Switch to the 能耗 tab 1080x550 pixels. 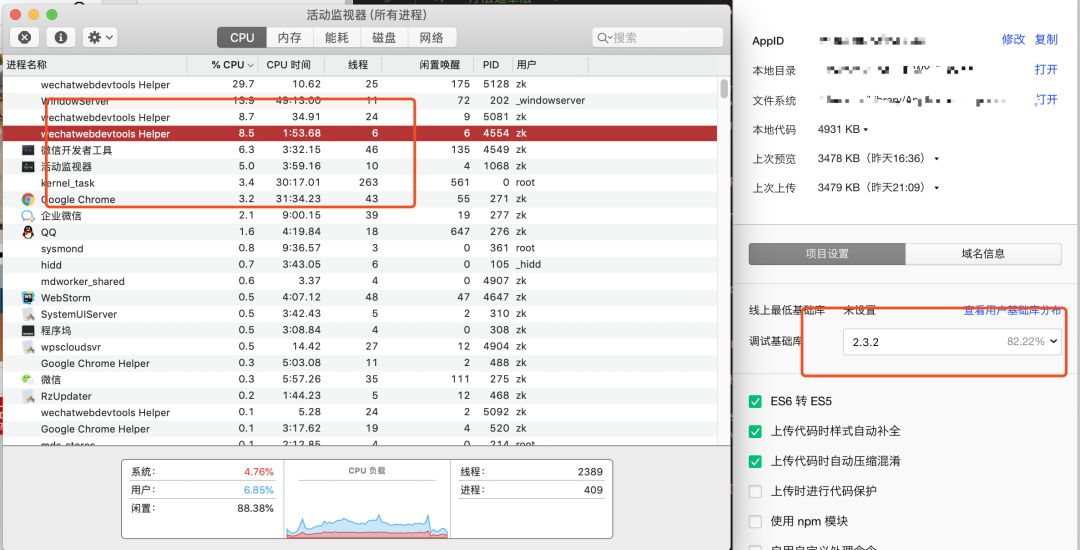337,38
